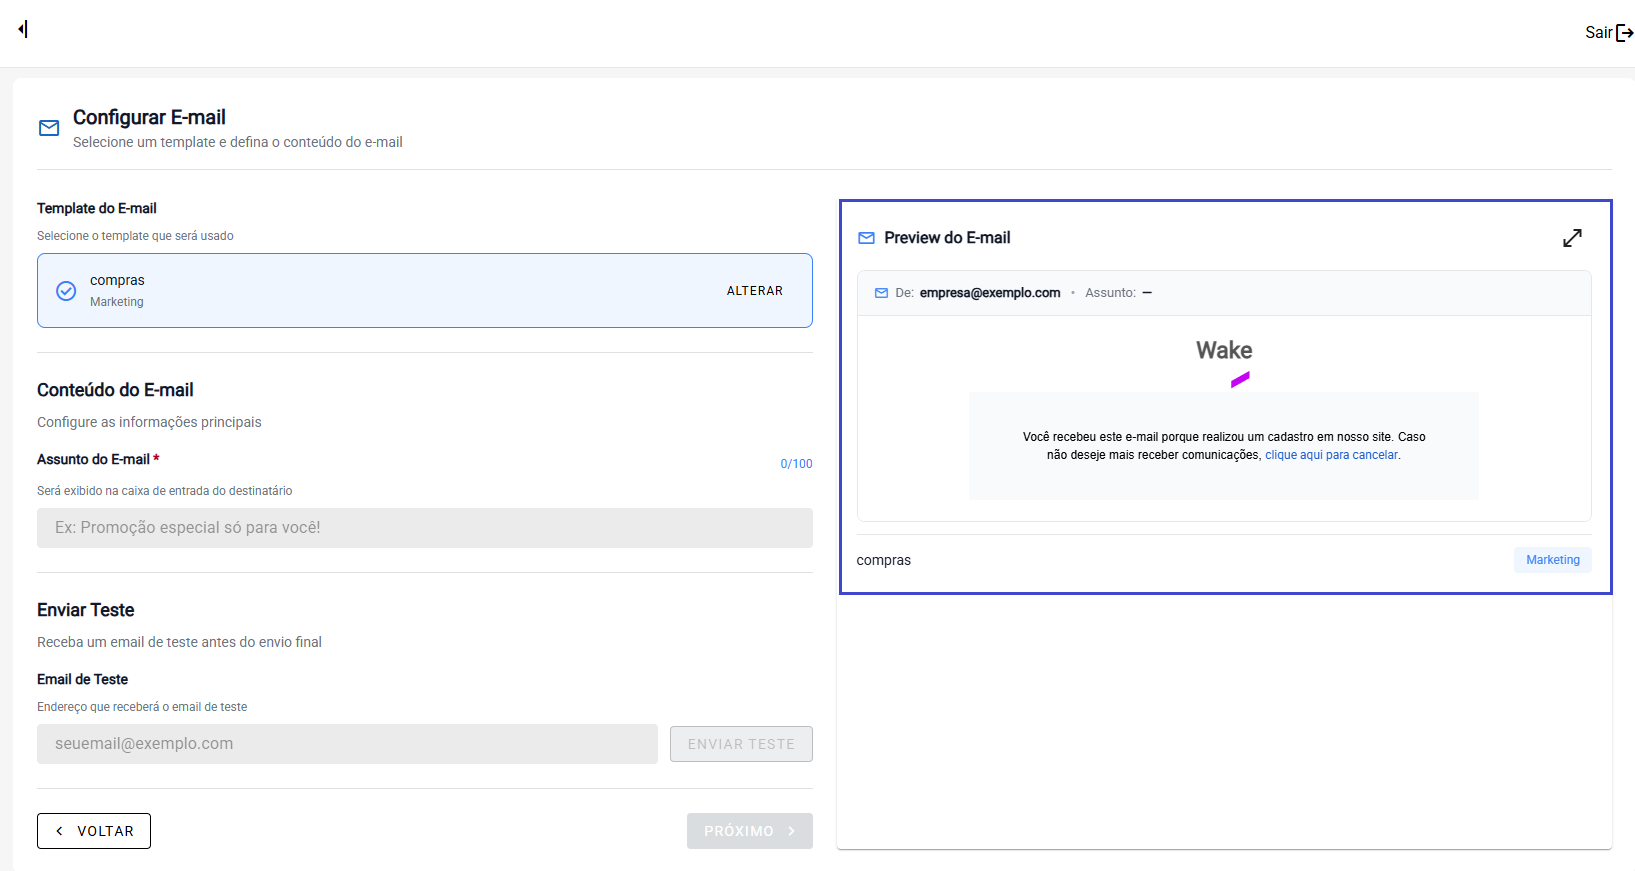Click the ENVIAR TESTE button
The height and width of the screenshot is (871, 1635).
click(x=740, y=744)
